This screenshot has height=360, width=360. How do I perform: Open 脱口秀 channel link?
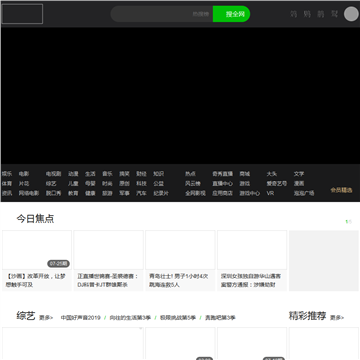(53, 193)
